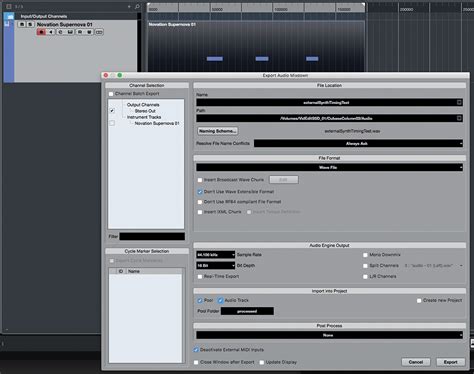
Task: Toggle Audio Track import checkbox
Action: 220,301
